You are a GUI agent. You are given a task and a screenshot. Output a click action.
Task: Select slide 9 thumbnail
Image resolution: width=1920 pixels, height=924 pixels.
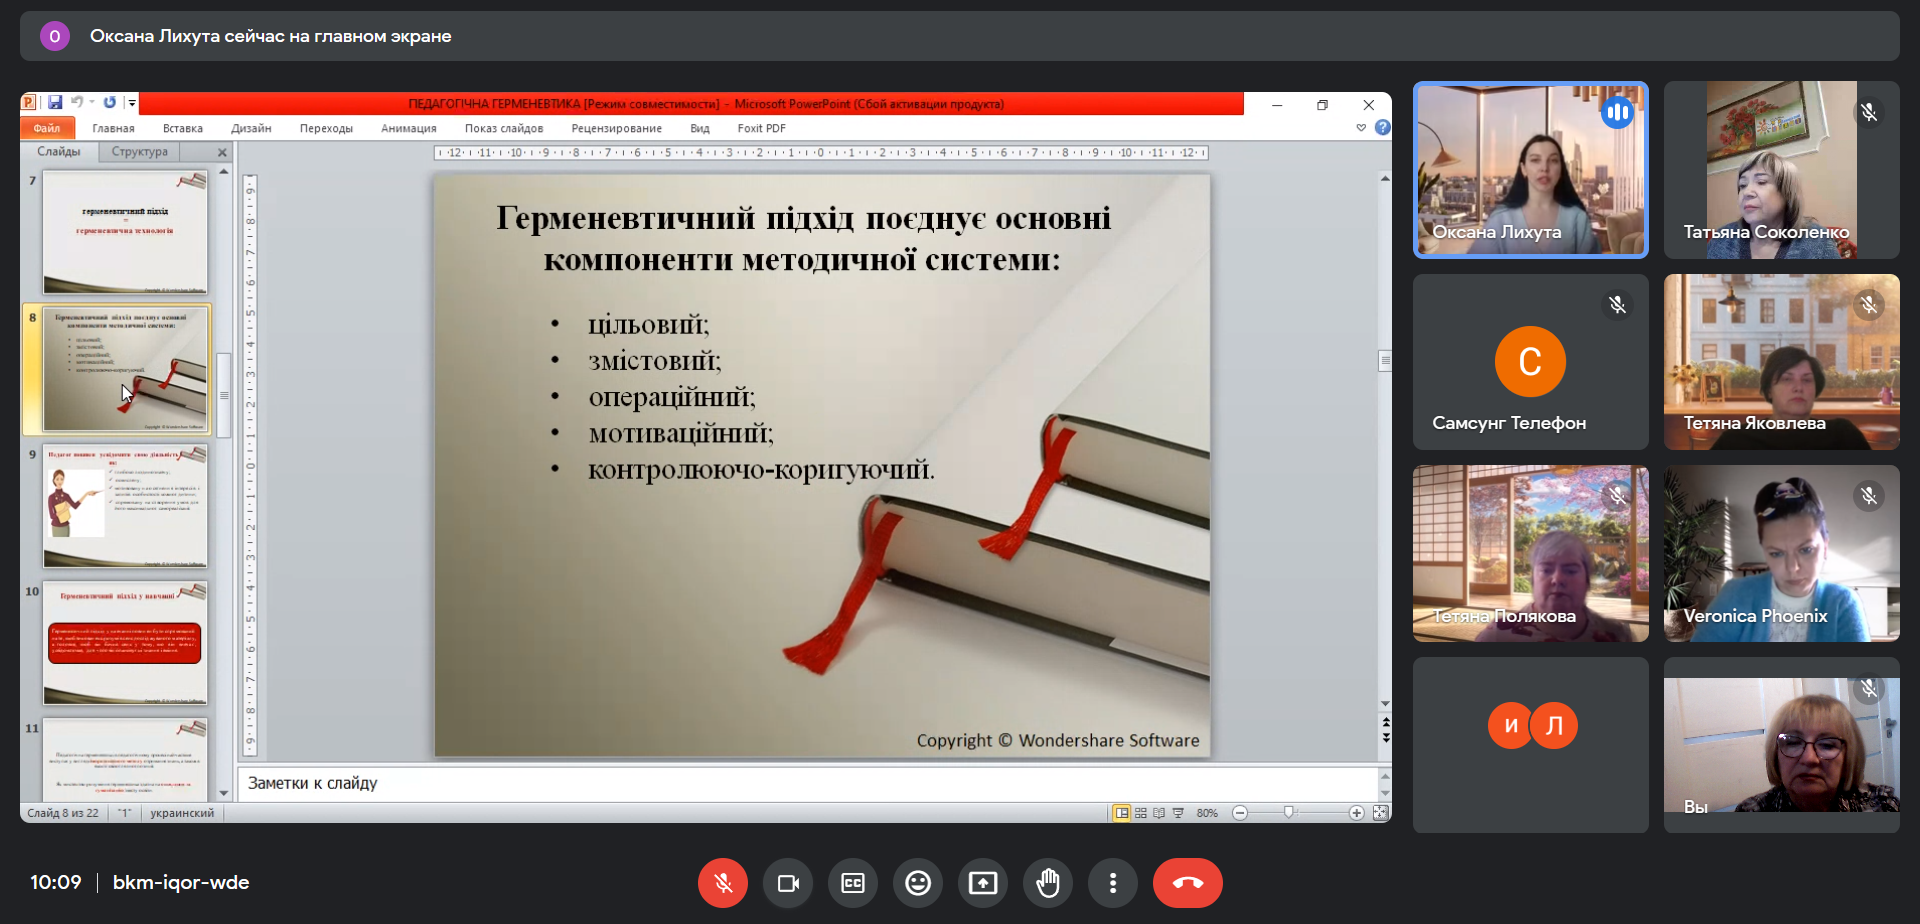[x=125, y=506]
